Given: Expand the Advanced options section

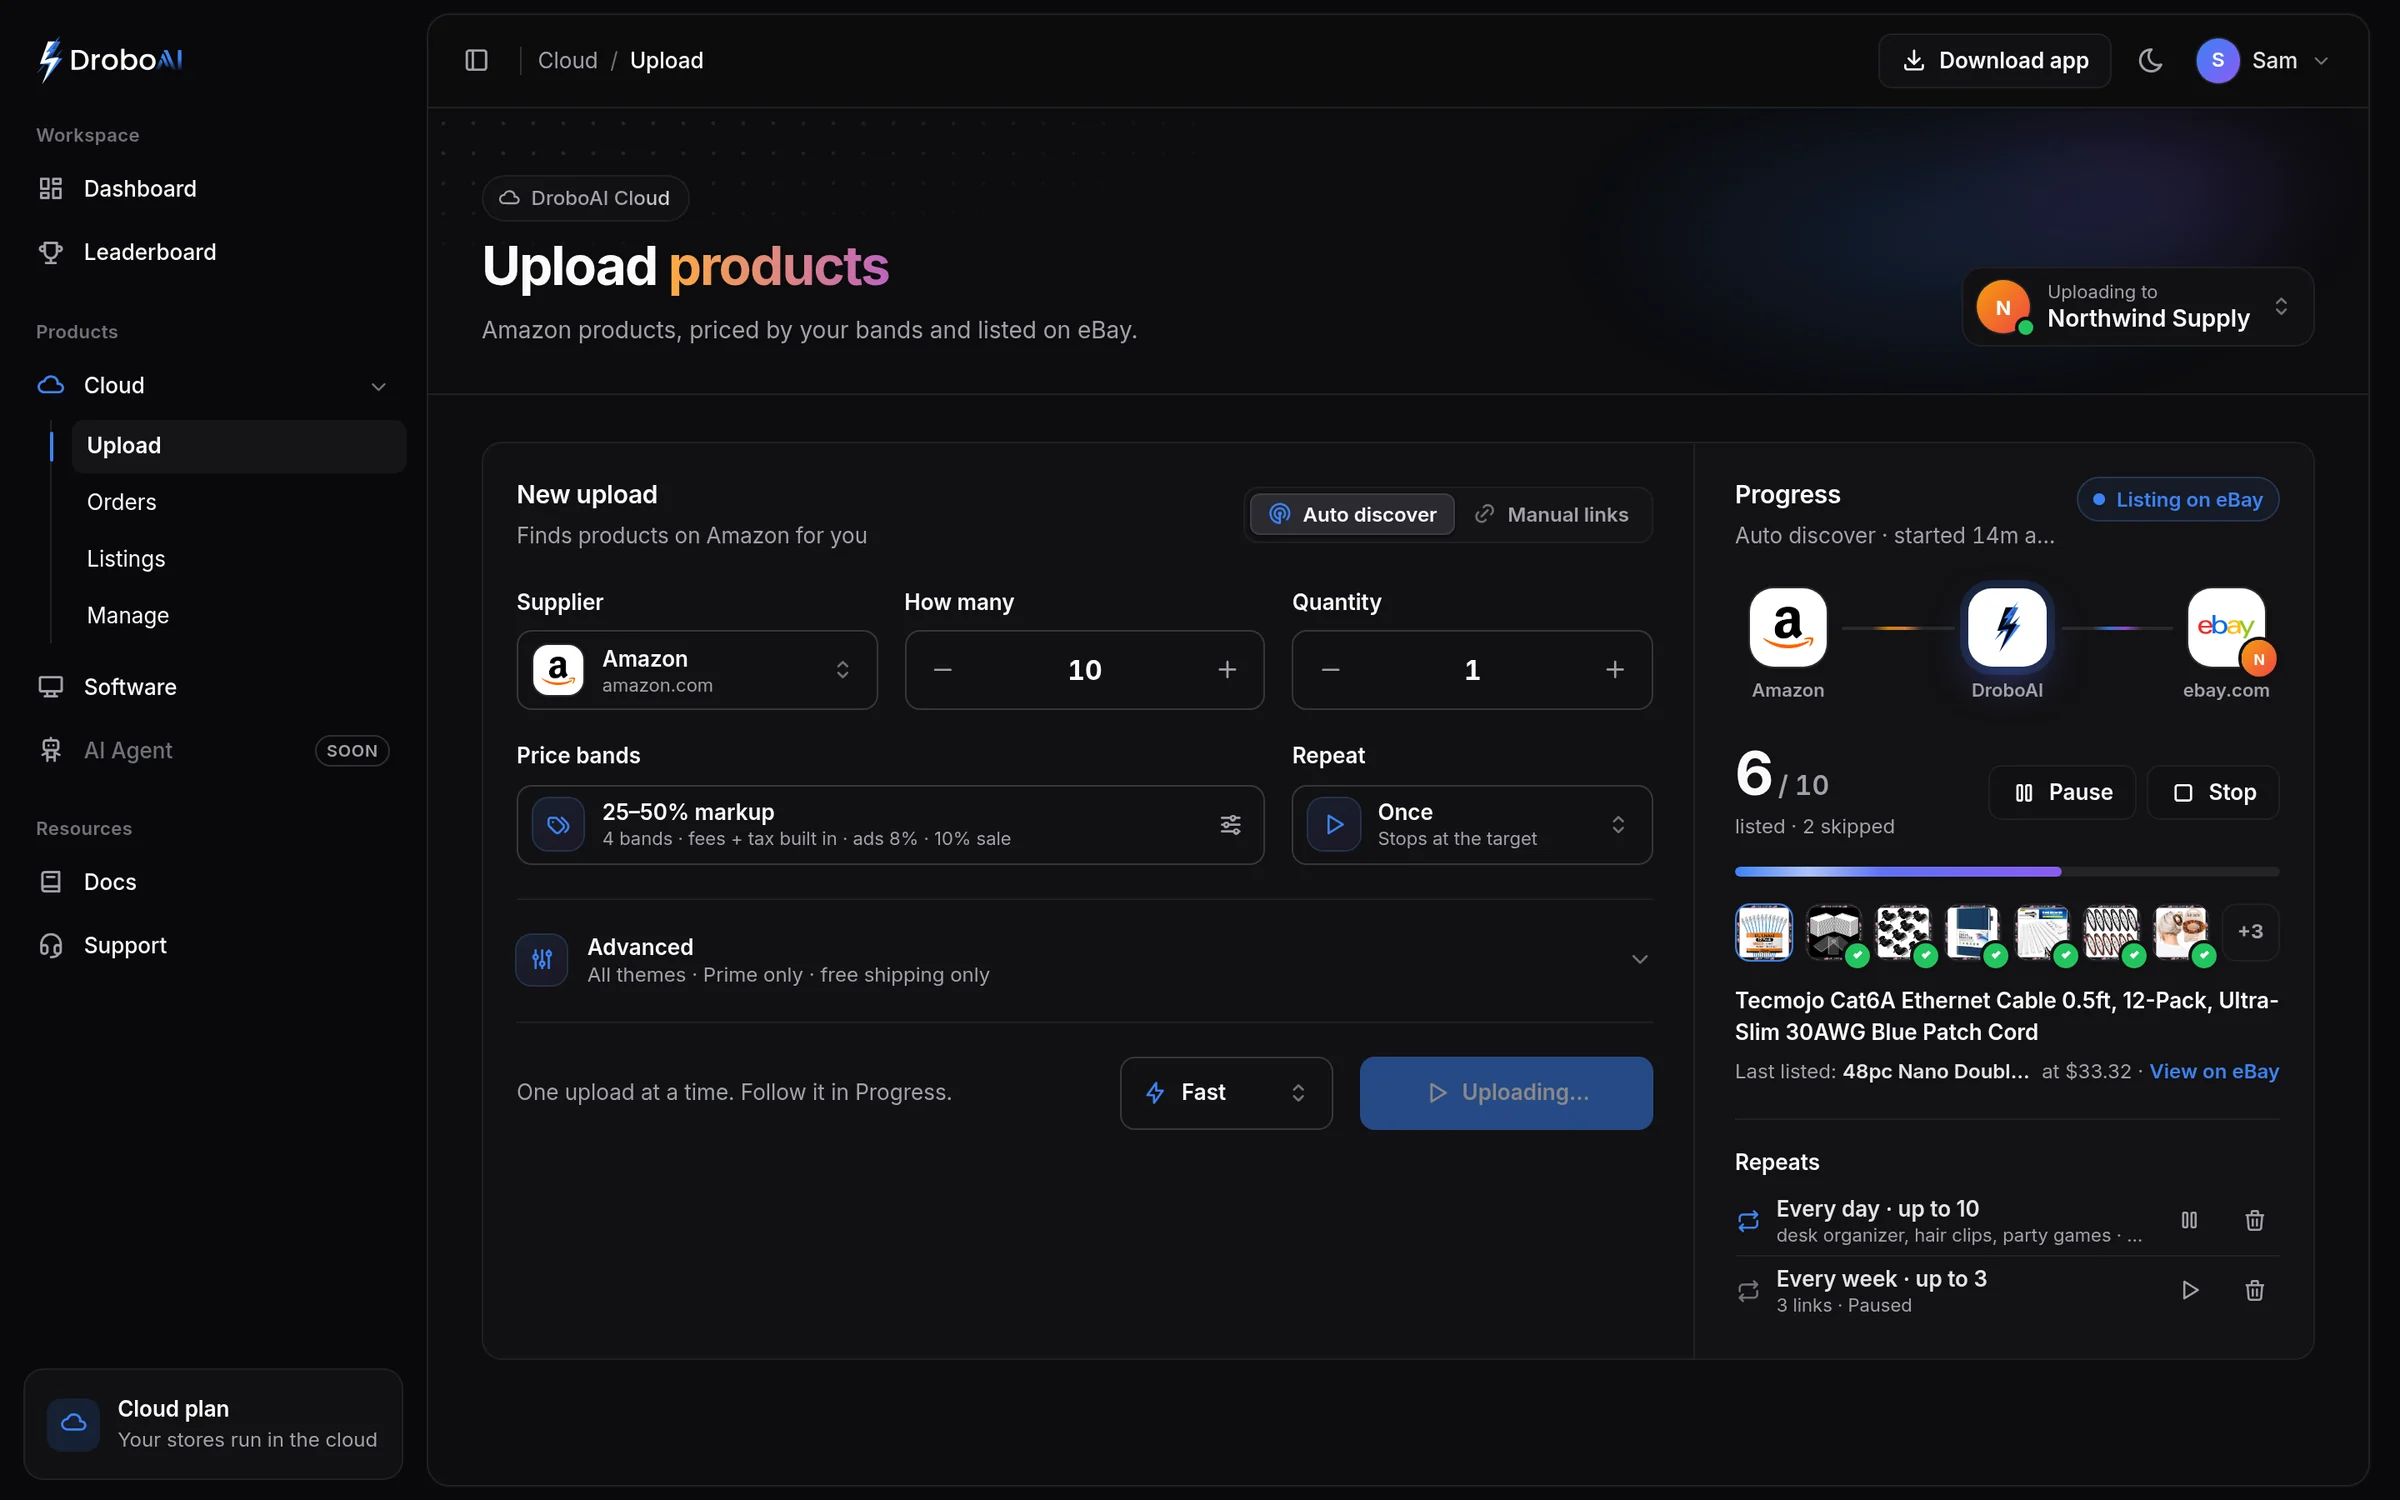Looking at the screenshot, I should click(x=1084, y=960).
